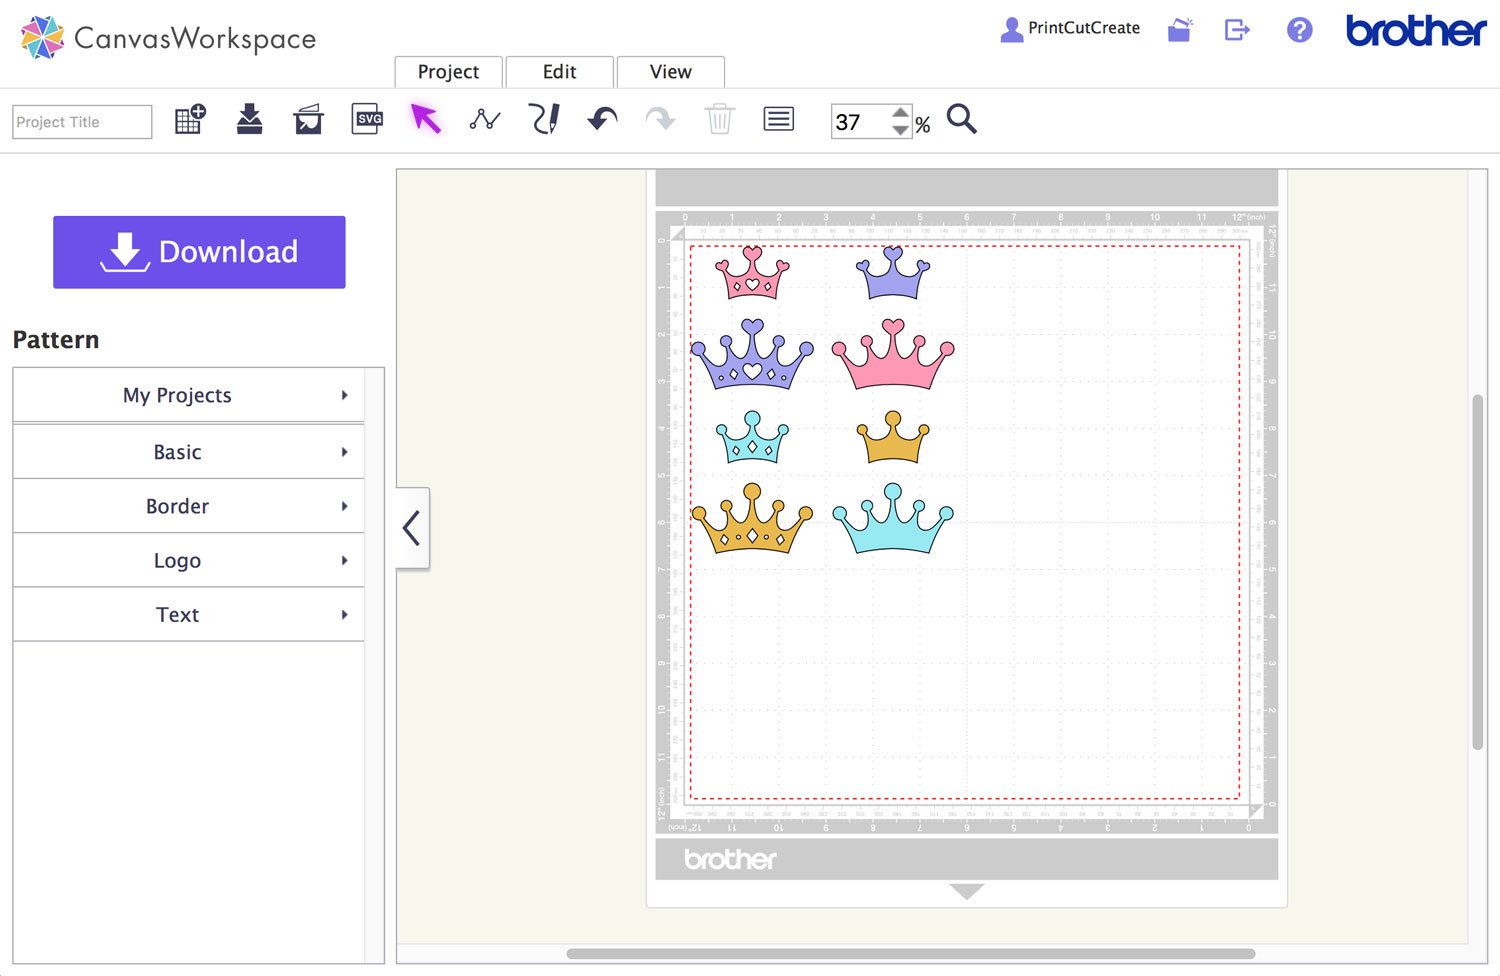This screenshot has height=976, width=1500.
Task: Click the Download button
Action: click(x=198, y=252)
